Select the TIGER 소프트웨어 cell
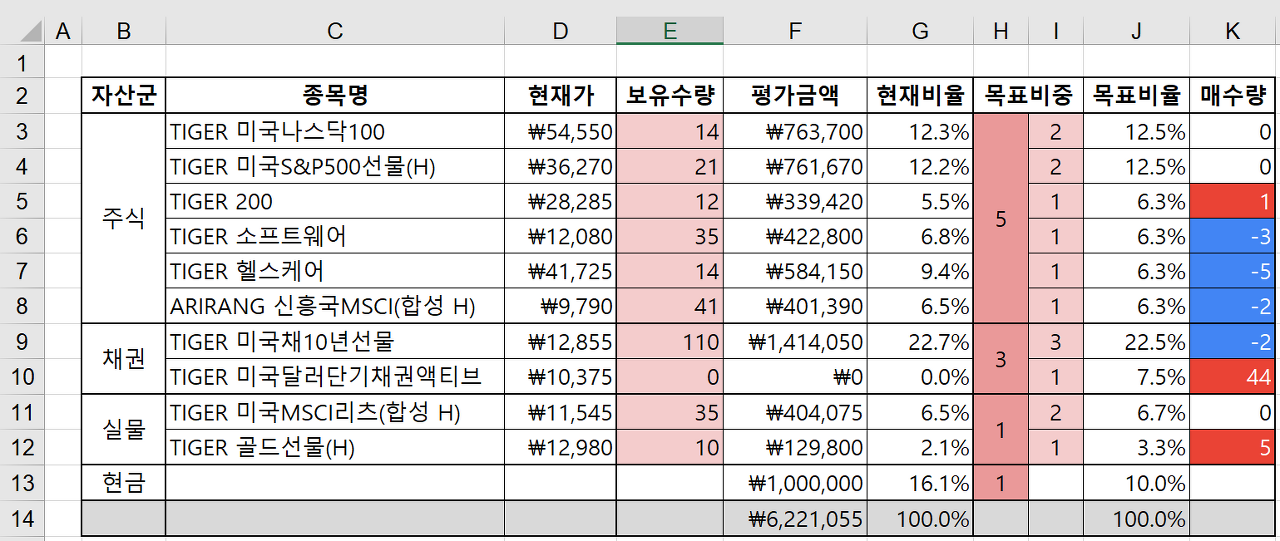The image size is (1280, 541). point(335,237)
